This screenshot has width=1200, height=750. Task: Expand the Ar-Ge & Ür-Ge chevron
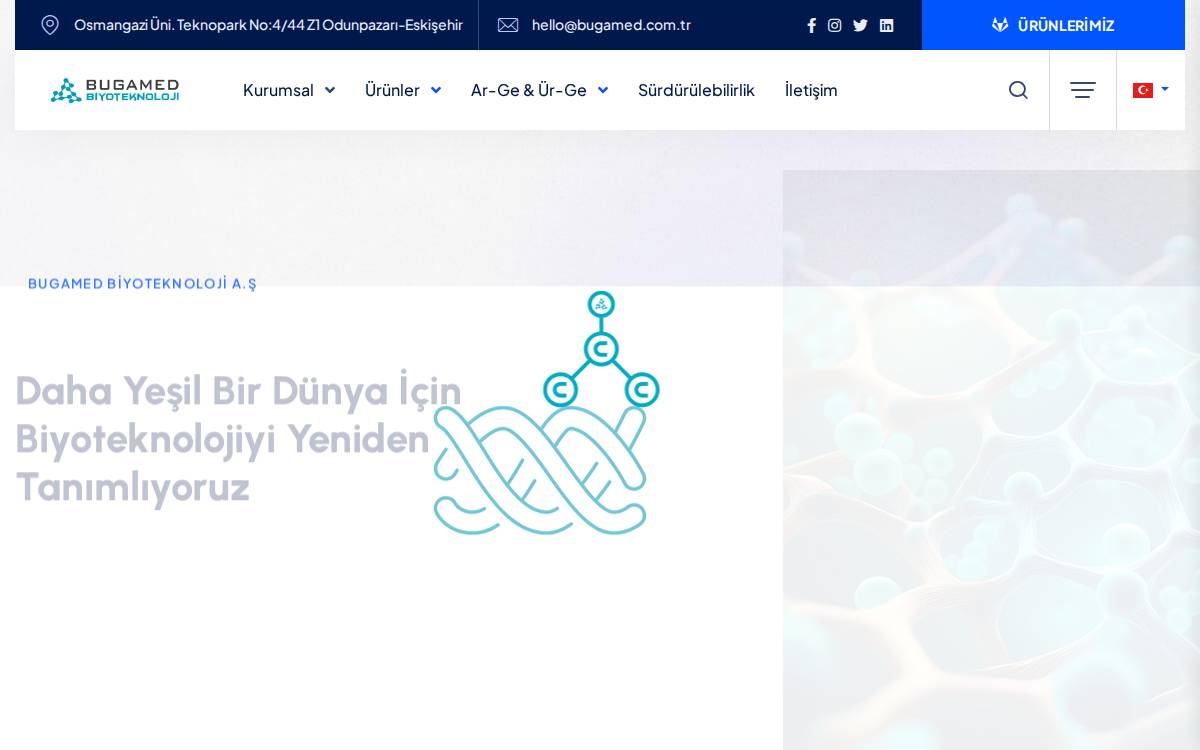tap(603, 90)
